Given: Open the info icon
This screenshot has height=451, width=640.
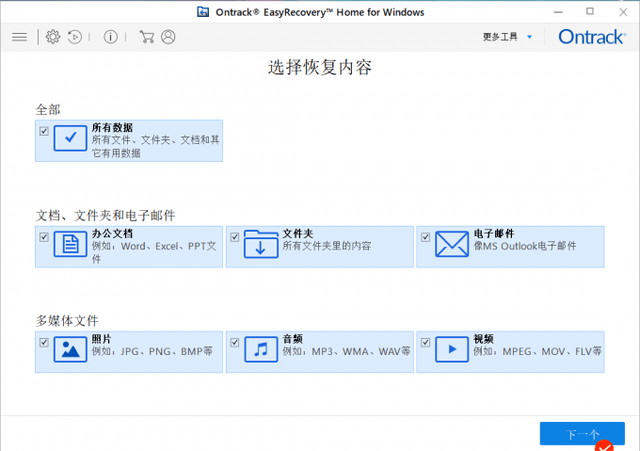Looking at the screenshot, I should [x=111, y=37].
